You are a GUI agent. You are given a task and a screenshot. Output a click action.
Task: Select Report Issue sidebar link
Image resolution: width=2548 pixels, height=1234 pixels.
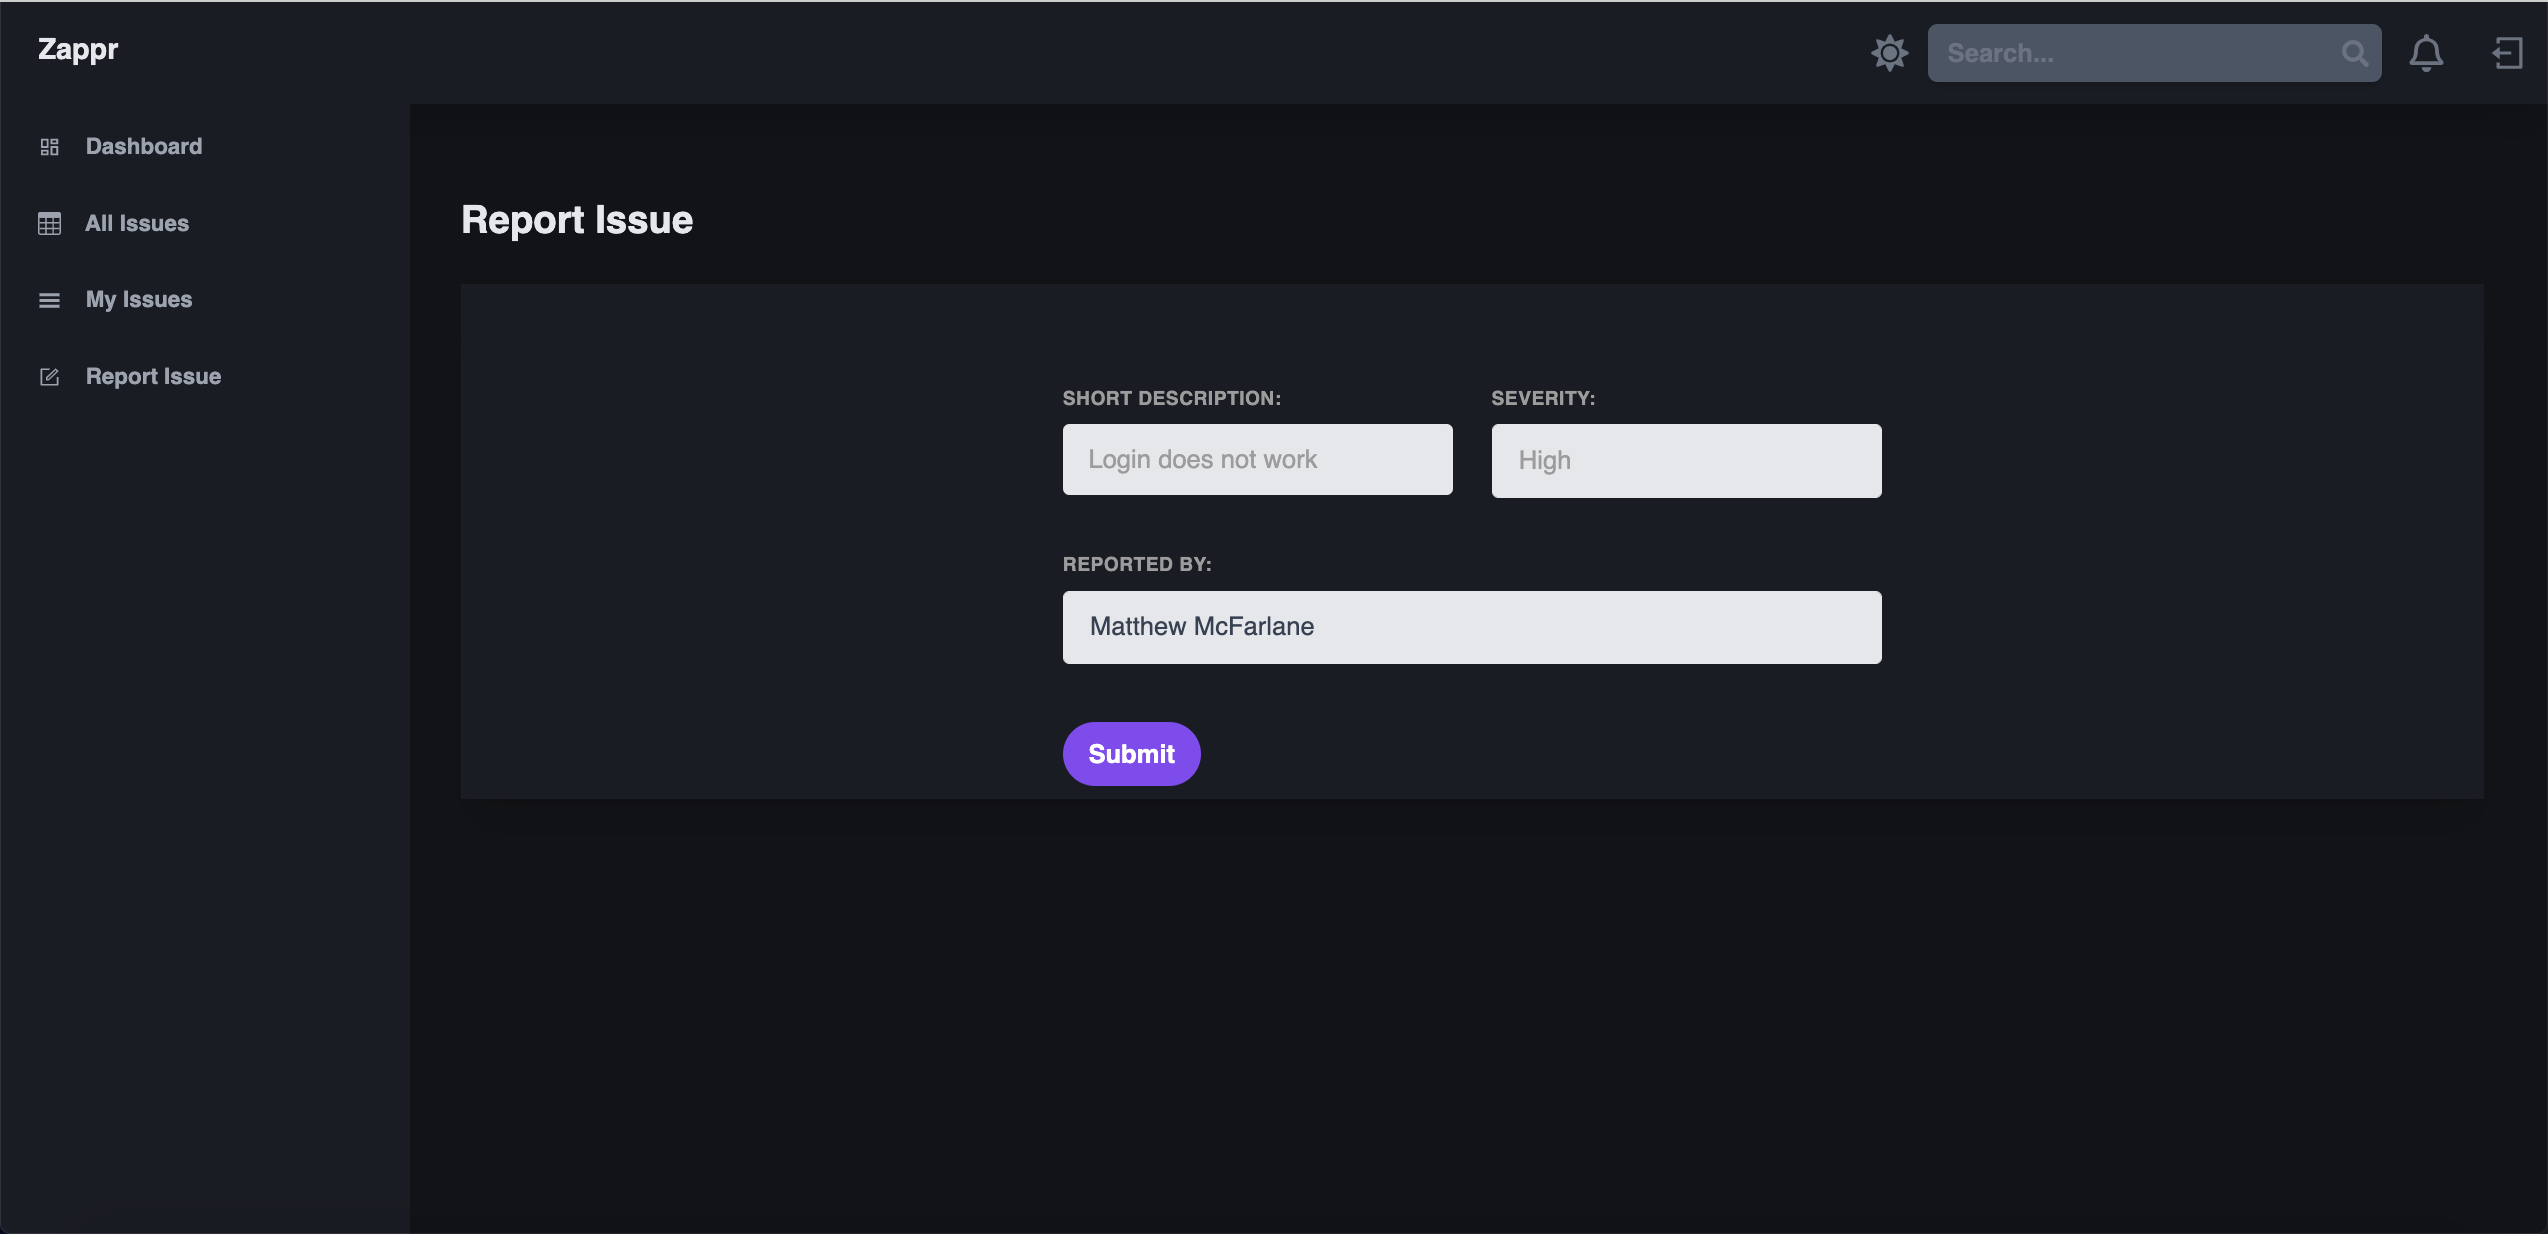153,377
